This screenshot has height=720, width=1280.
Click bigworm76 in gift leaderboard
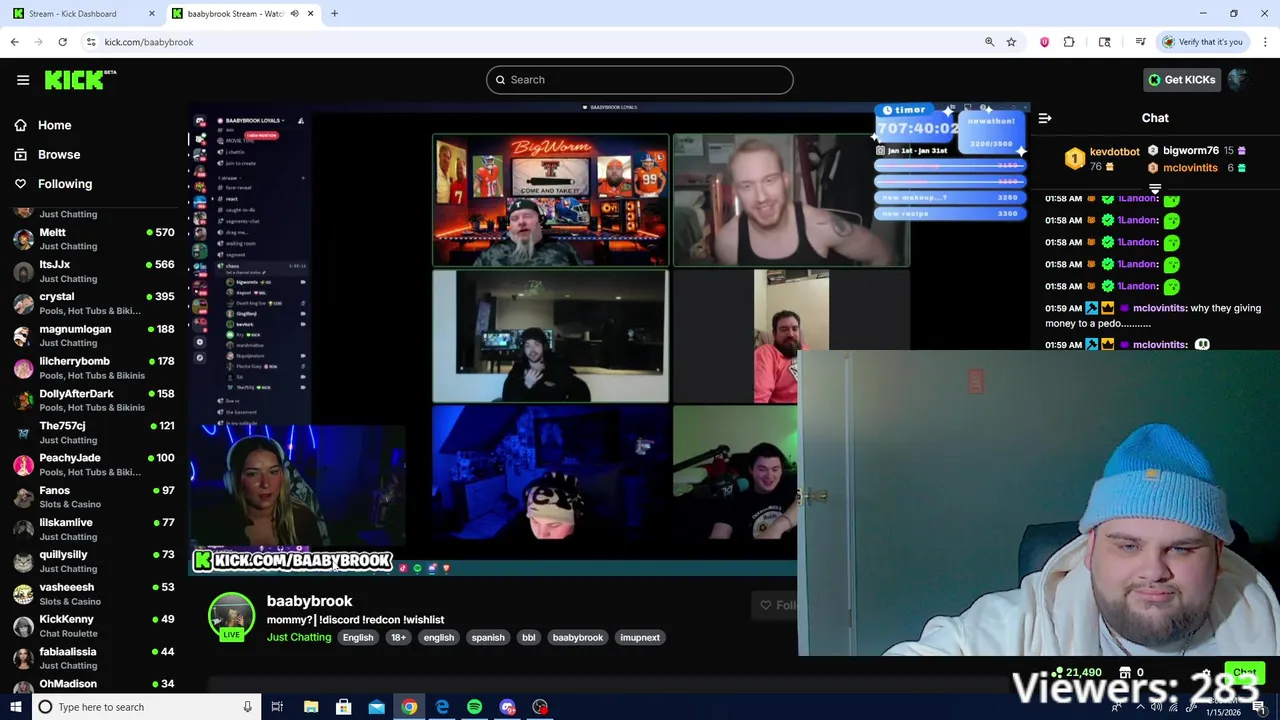pos(1191,151)
